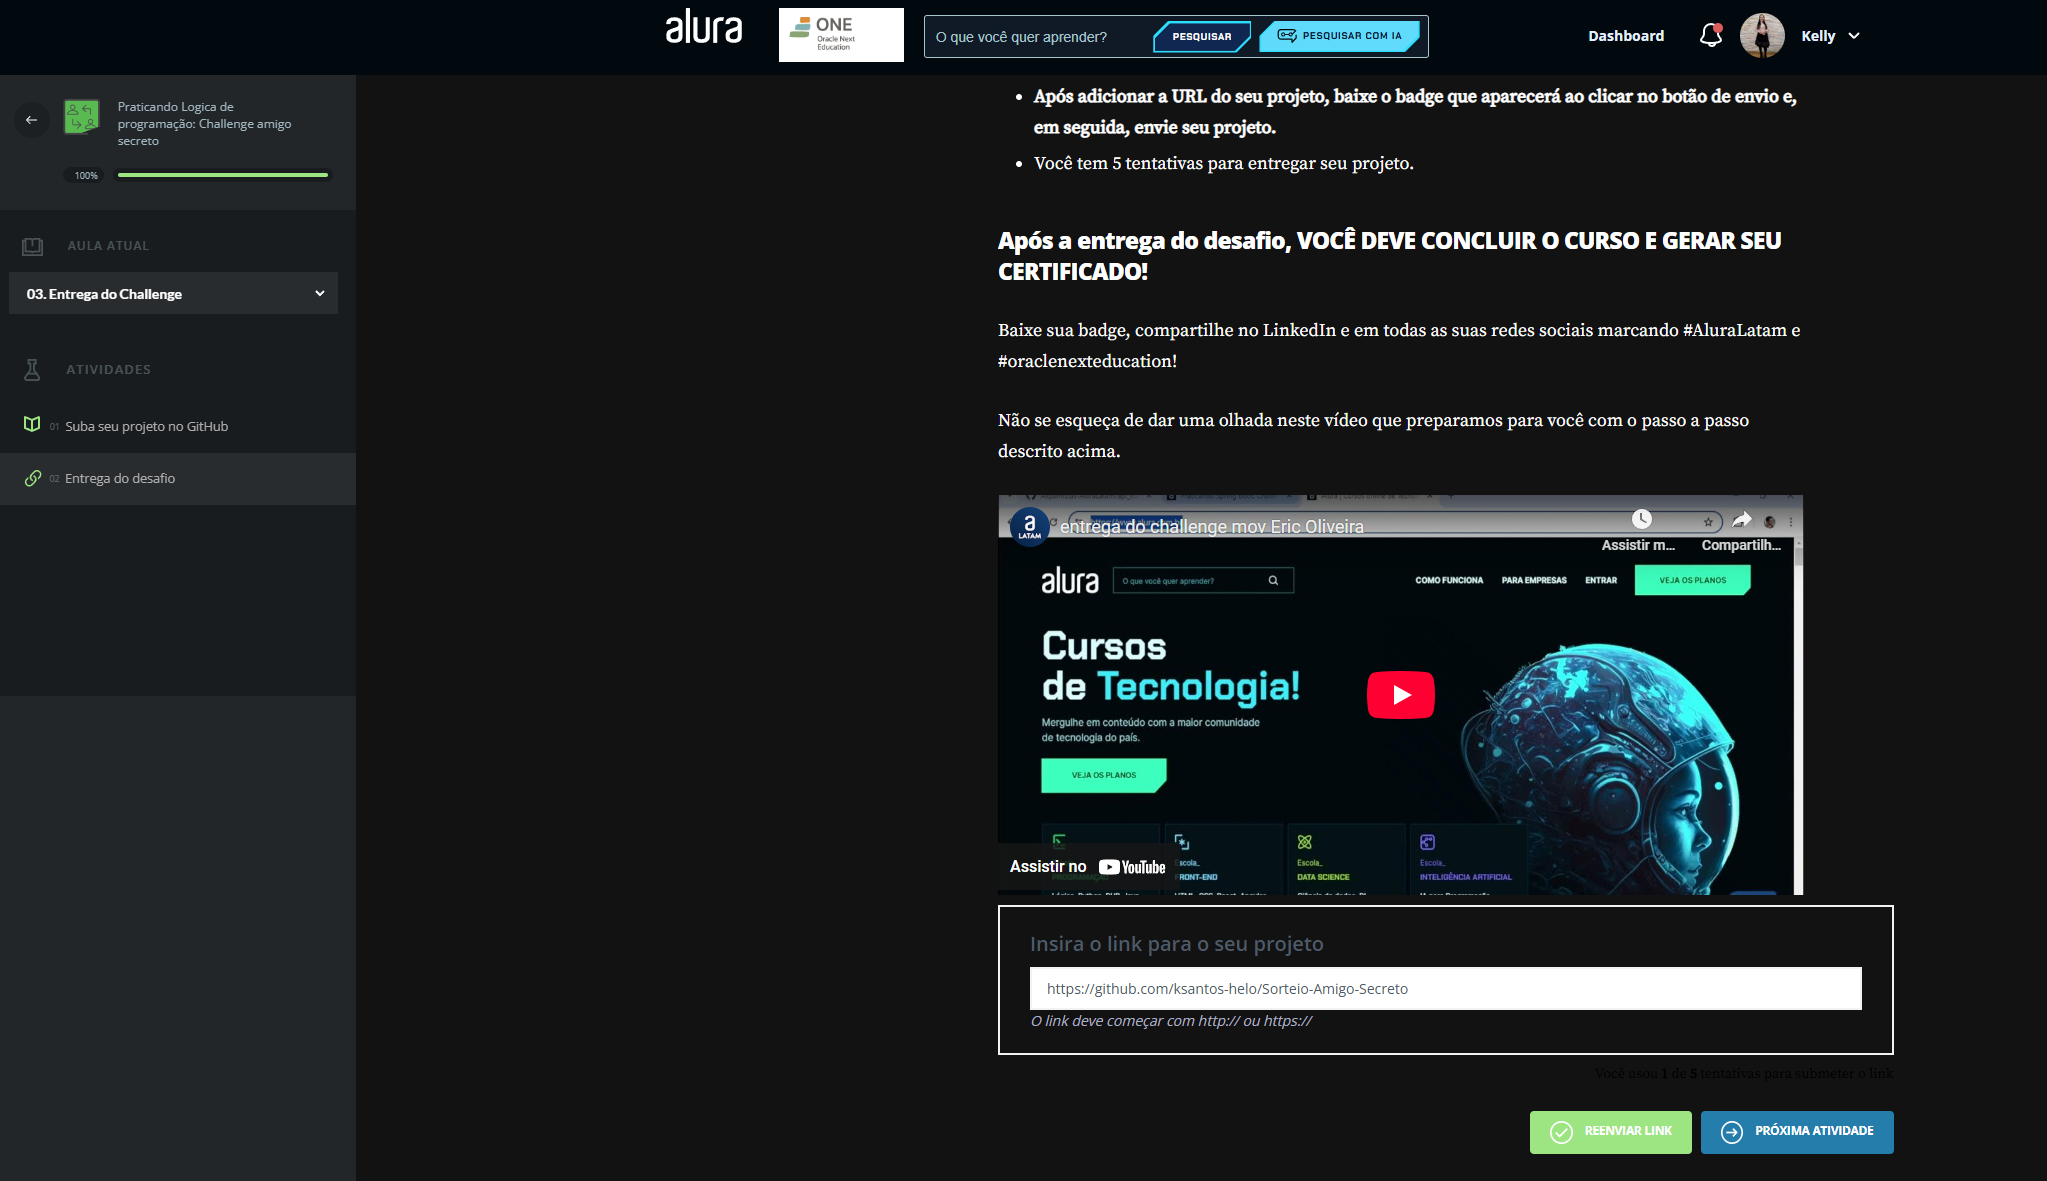Click the link icon beside Entrega do desafio
The width and height of the screenshot is (2047, 1181).
[33, 478]
